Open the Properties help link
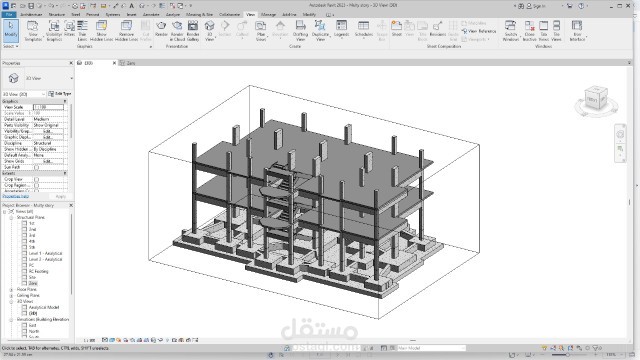640x360 pixels. click(16, 196)
